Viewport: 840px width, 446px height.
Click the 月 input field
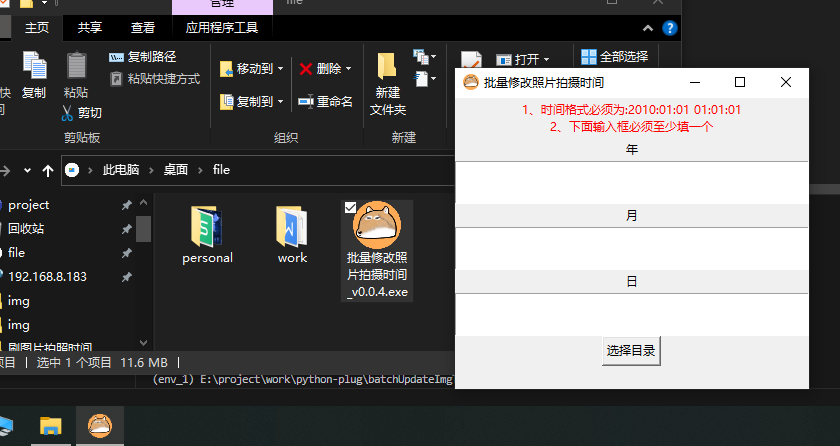click(x=632, y=248)
